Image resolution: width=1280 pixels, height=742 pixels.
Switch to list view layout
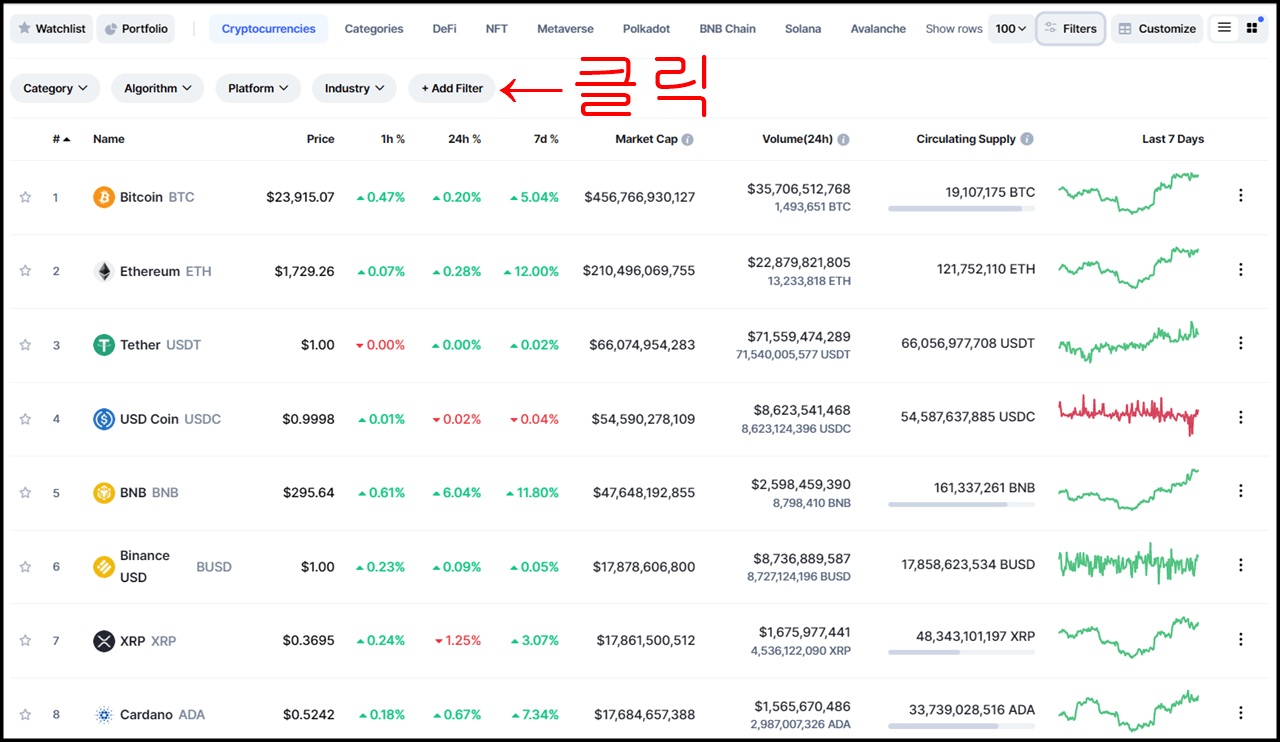point(1224,28)
